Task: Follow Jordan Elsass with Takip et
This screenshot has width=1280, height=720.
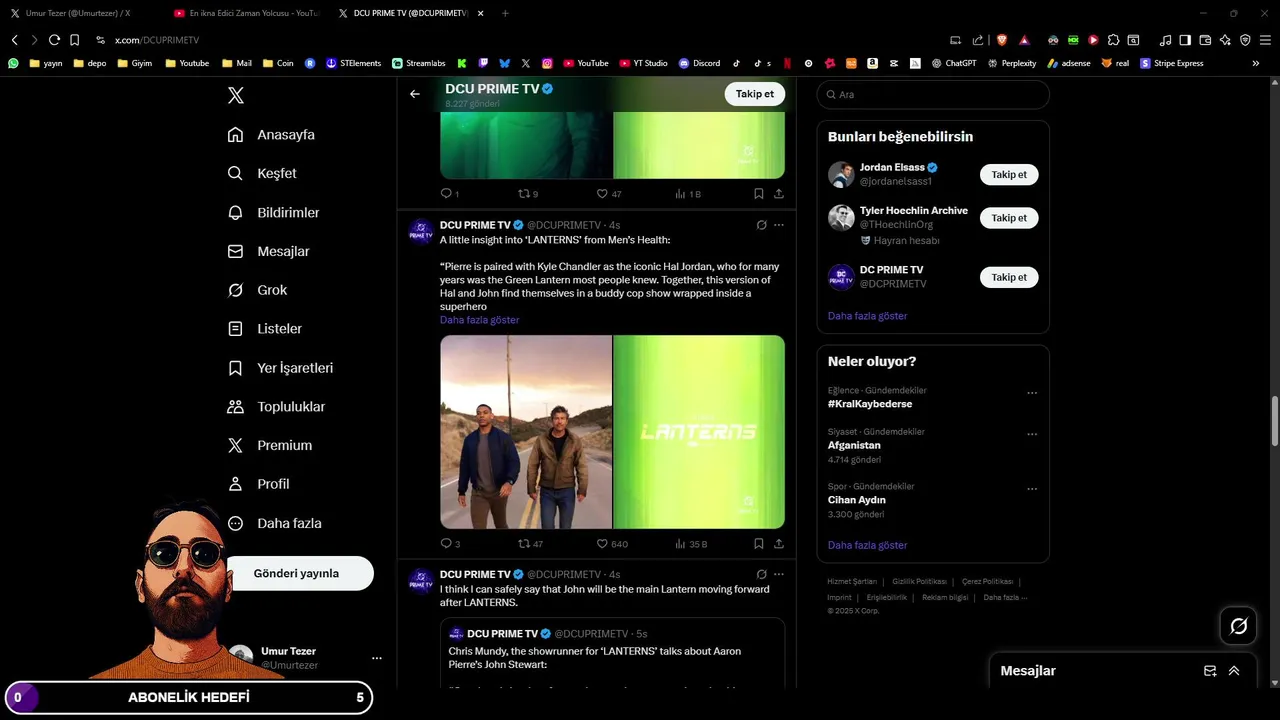Action: [1009, 174]
